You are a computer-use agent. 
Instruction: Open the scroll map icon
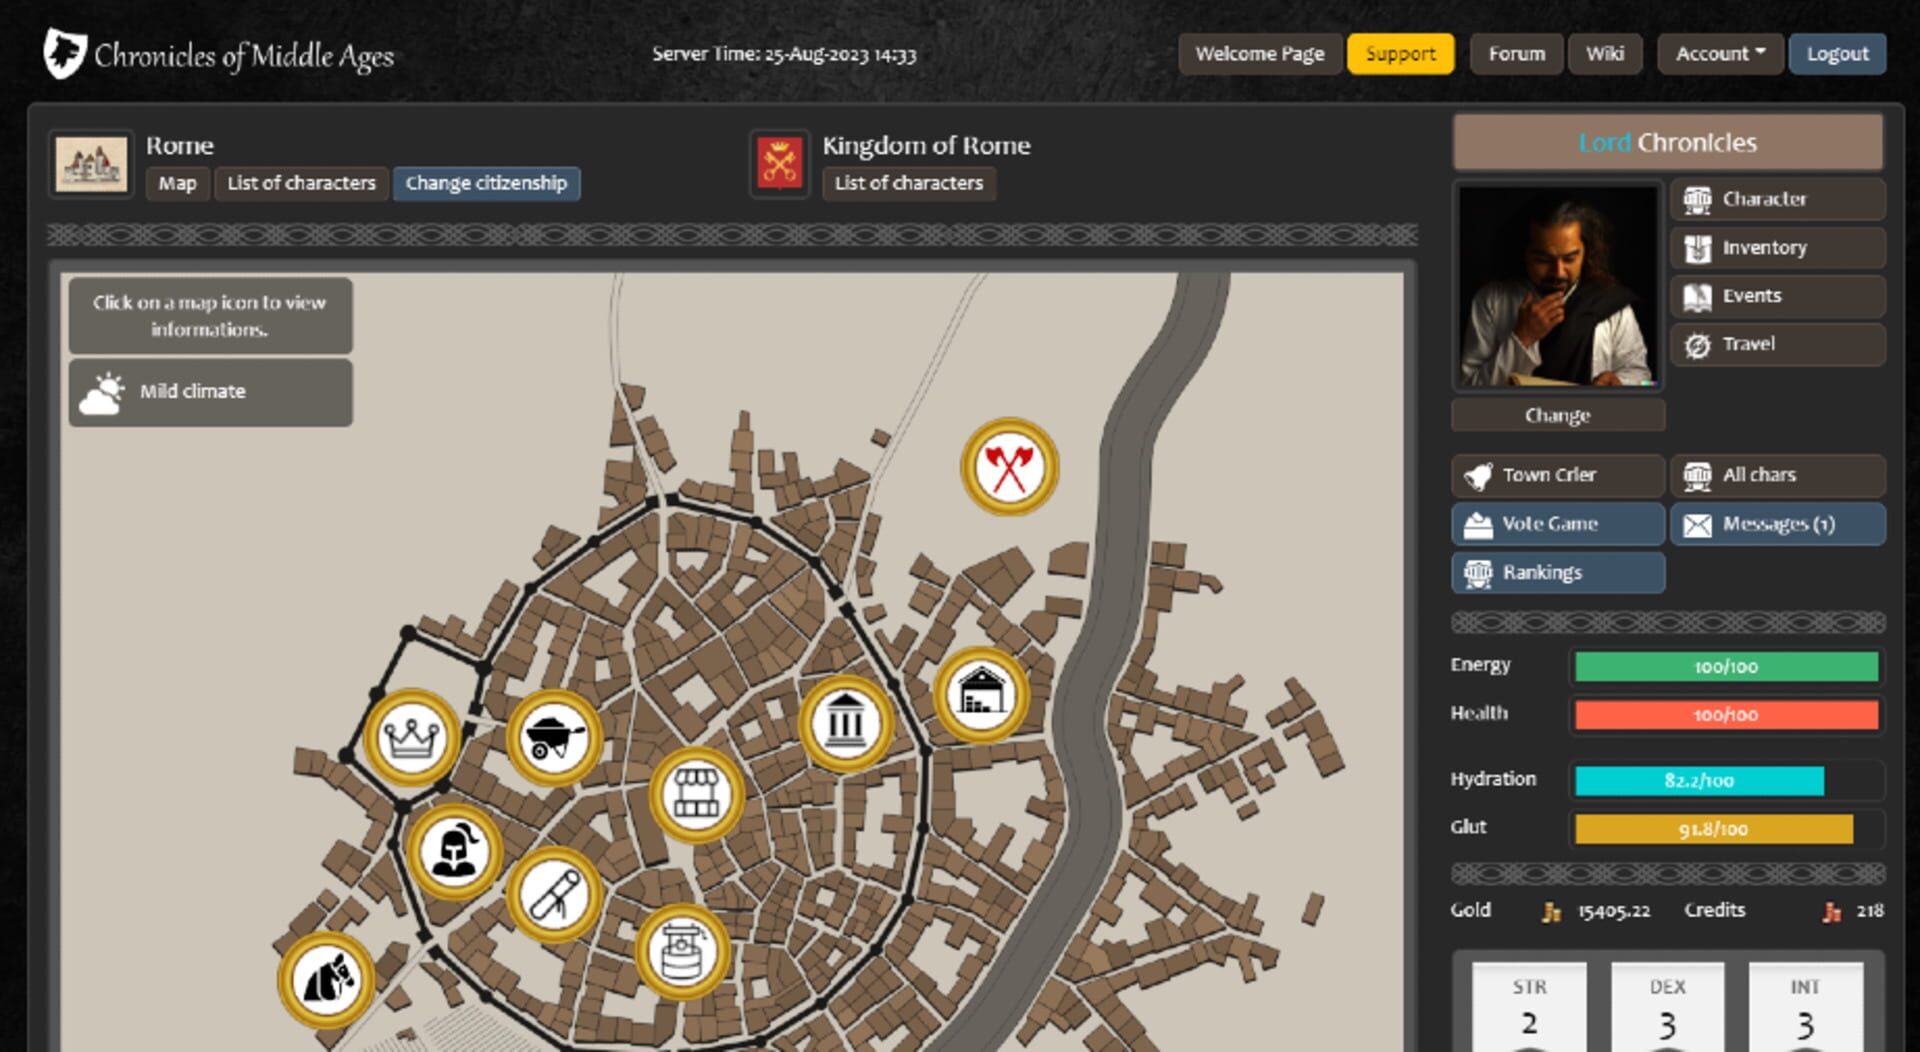click(554, 895)
